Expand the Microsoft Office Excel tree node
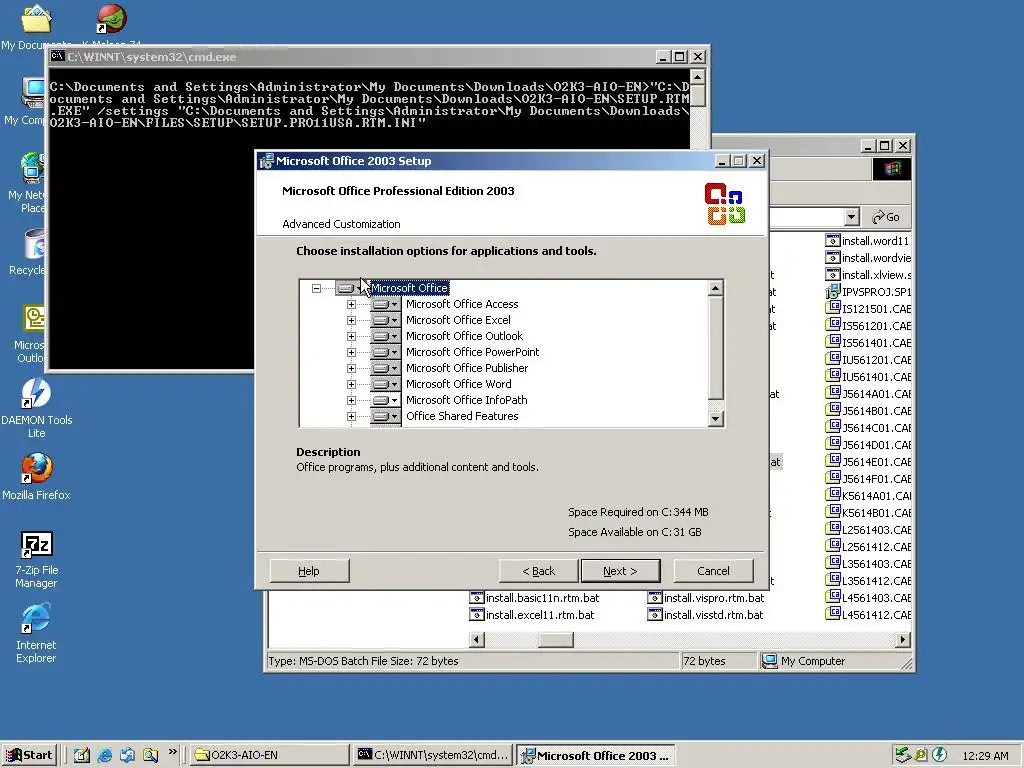1024x768 pixels. [x=351, y=320]
